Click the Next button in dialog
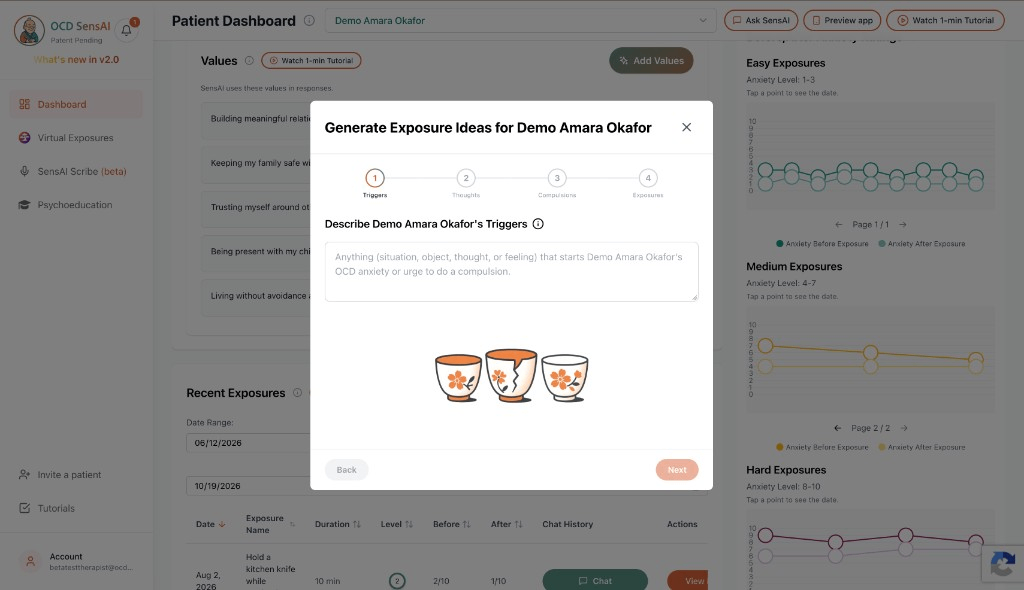The width and height of the screenshot is (1024, 590). [x=677, y=470]
